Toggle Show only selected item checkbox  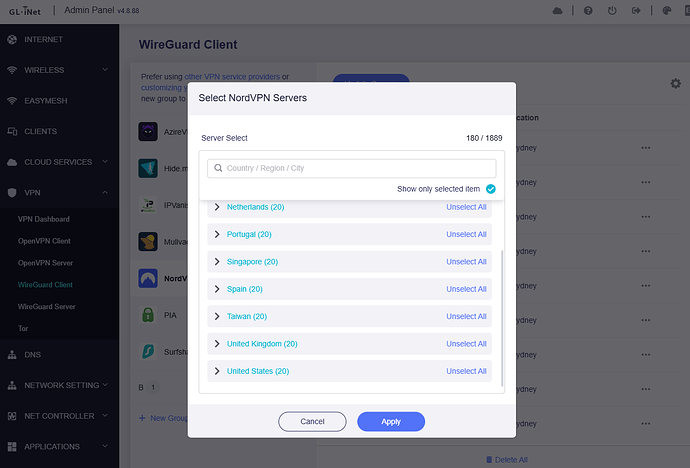click(490, 189)
